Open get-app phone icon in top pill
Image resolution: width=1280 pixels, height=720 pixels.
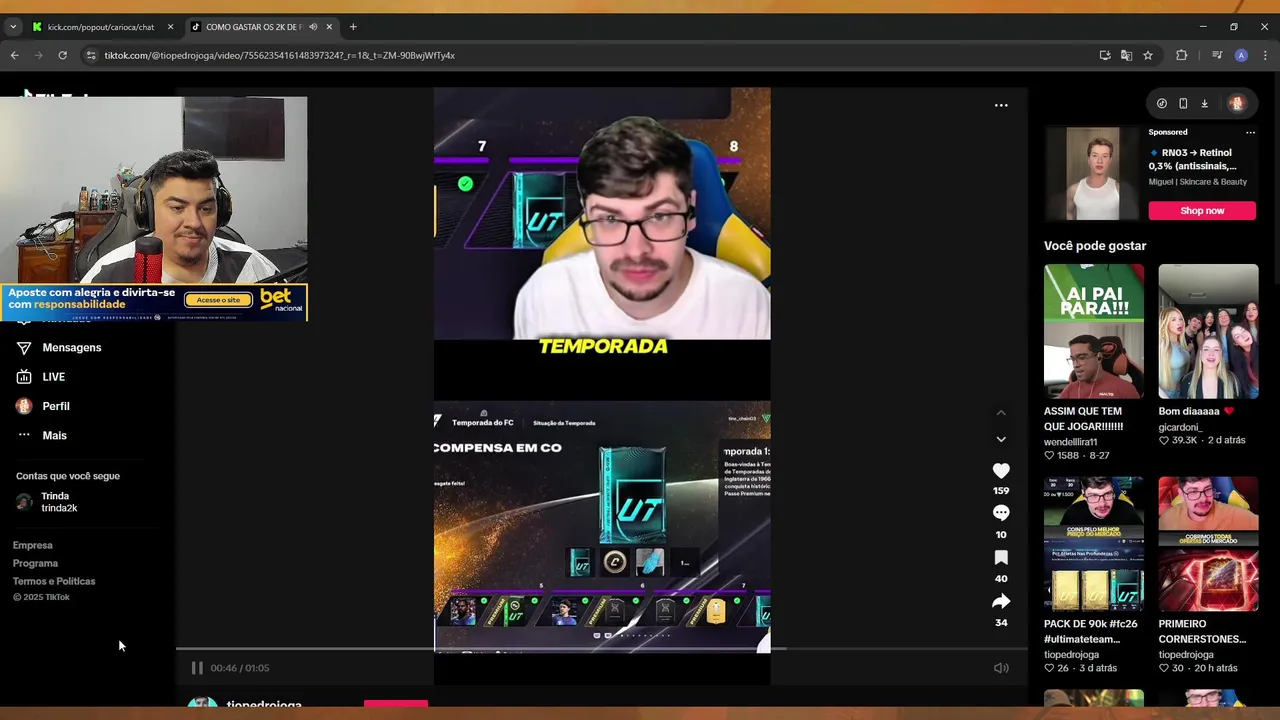[1183, 103]
